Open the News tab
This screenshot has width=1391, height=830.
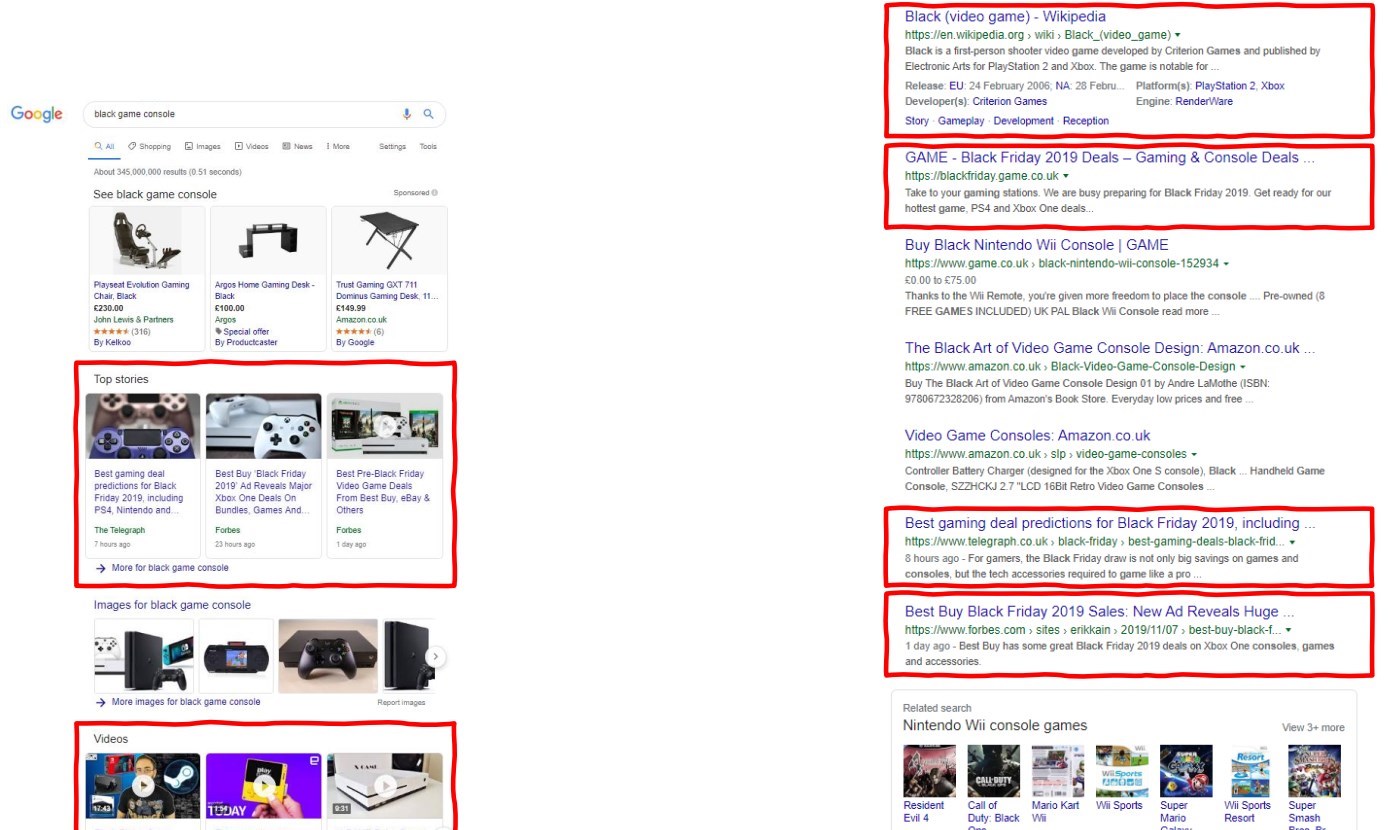pyautogui.click(x=297, y=147)
